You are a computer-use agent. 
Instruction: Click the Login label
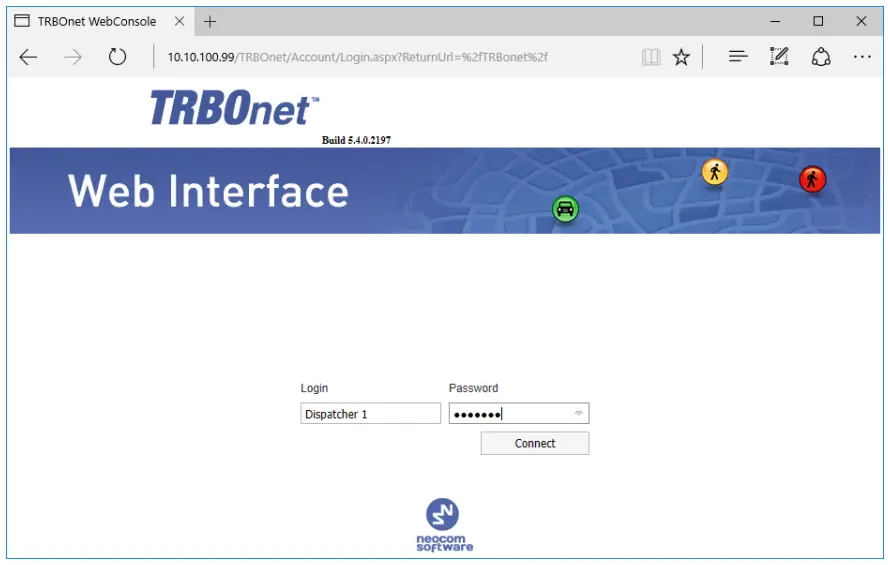point(314,388)
